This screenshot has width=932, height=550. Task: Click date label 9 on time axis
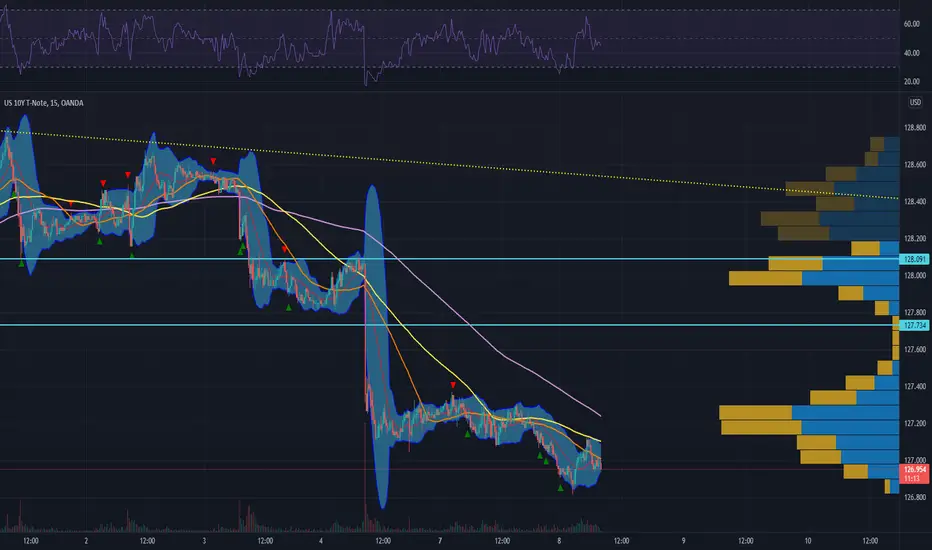(684, 540)
